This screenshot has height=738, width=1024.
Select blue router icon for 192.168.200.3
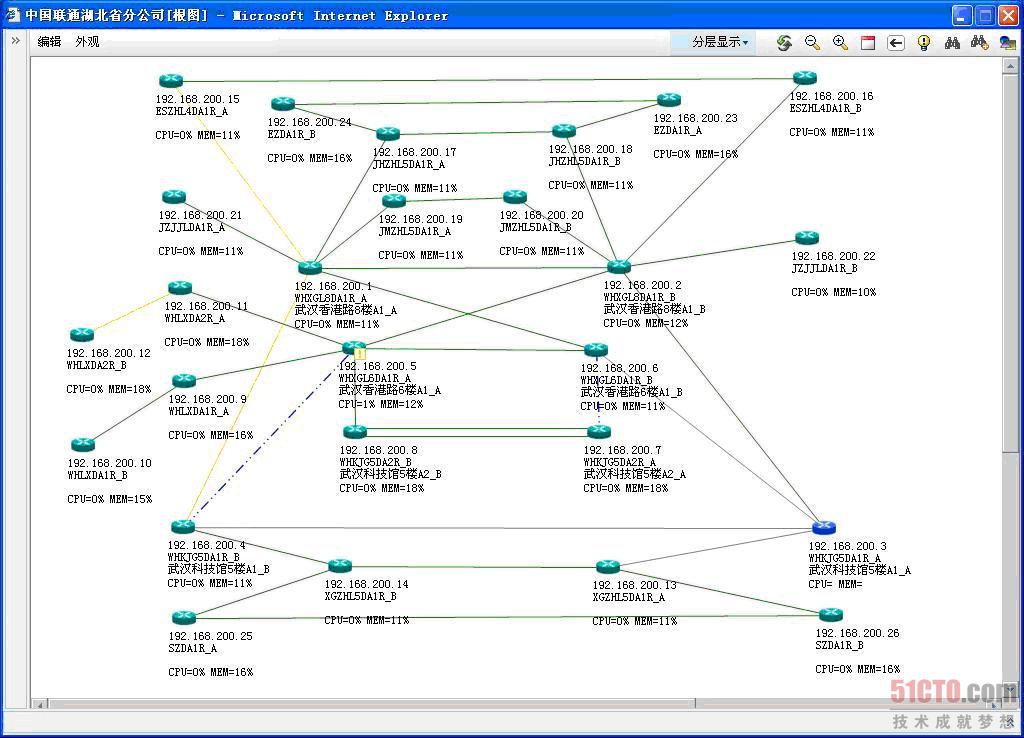824,527
